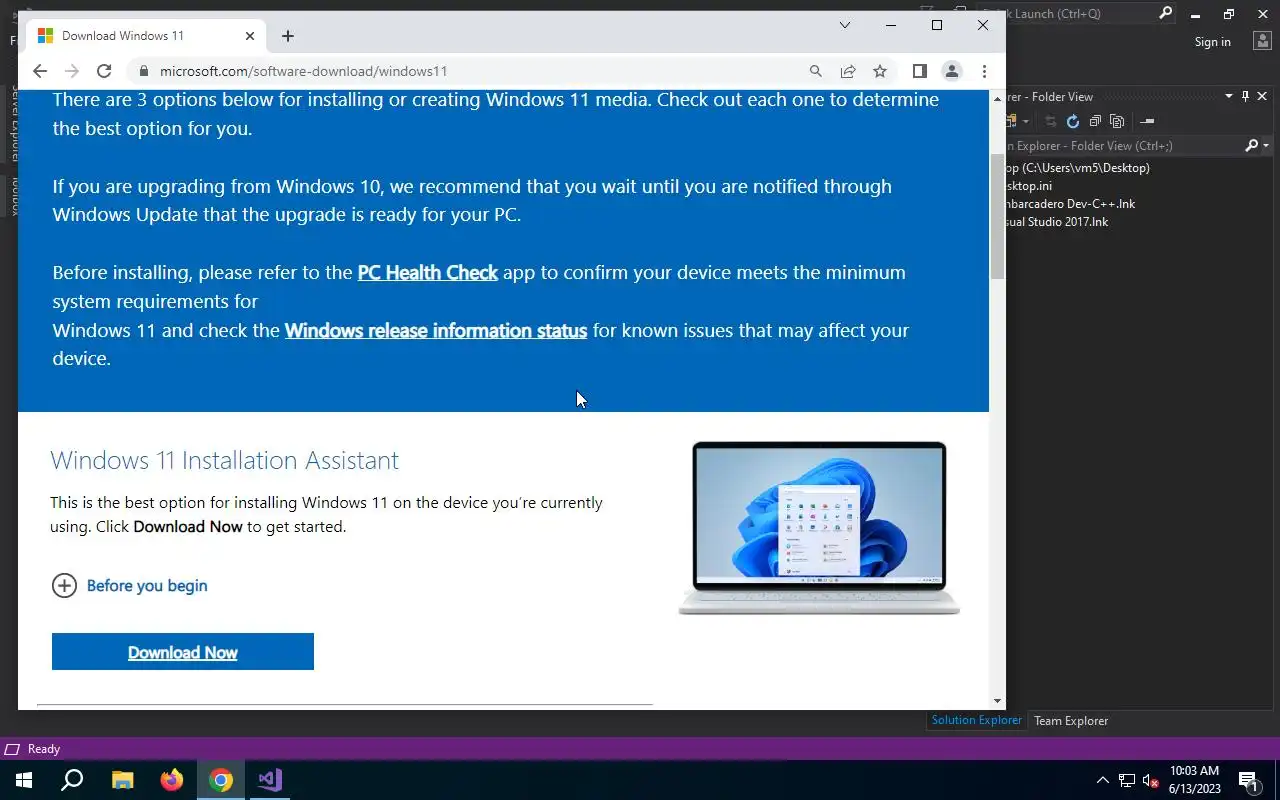Open Windows Start menu
The height and width of the screenshot is (800, 1280).
(x=24, y=780)
